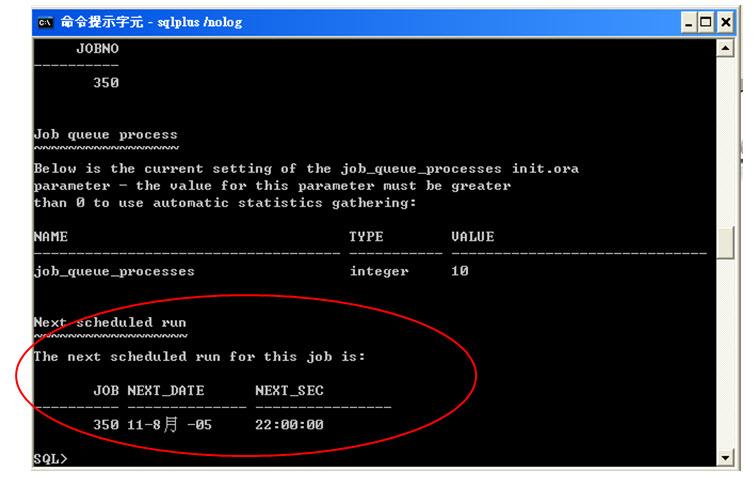The width and height of the screenshot is (753, 480).
Task: Click the TYPE column header
Action: click(366, 237)
